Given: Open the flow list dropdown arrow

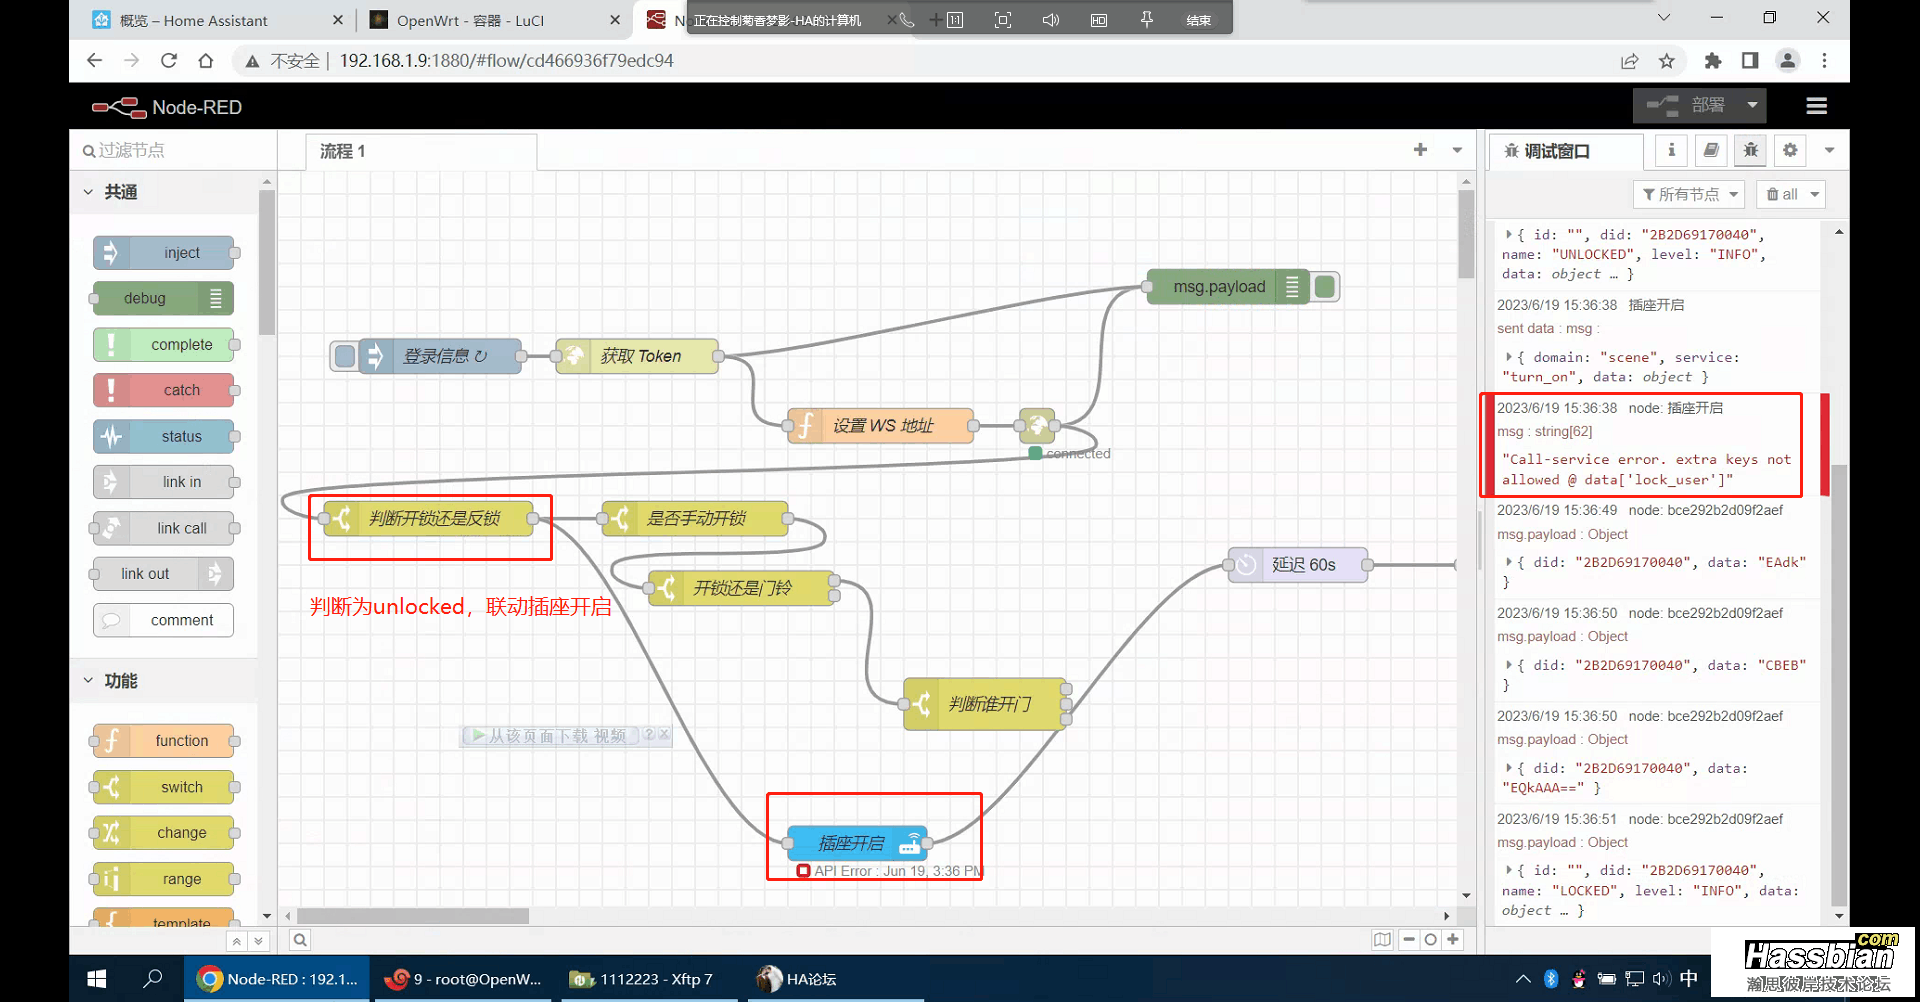Looking at the screenshot, I should (1457, 150).
